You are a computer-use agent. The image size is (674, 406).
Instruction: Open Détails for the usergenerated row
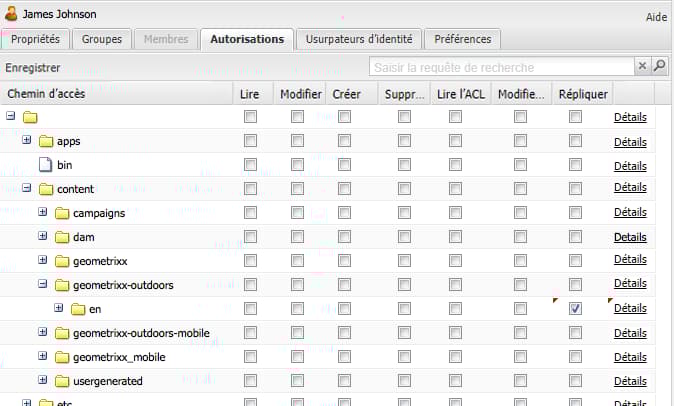(630, 381)
